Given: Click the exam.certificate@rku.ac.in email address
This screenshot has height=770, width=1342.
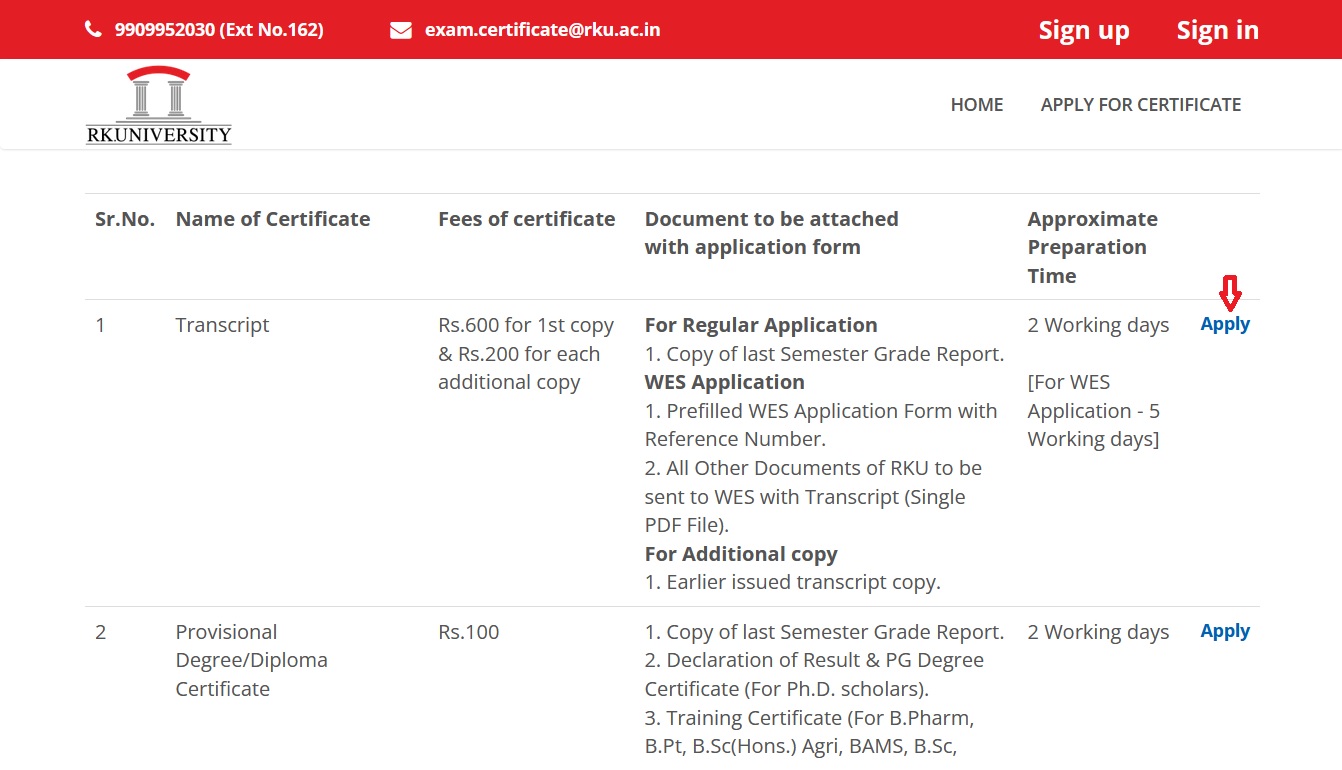Looking at the screenshot, I should click(542, 30).
